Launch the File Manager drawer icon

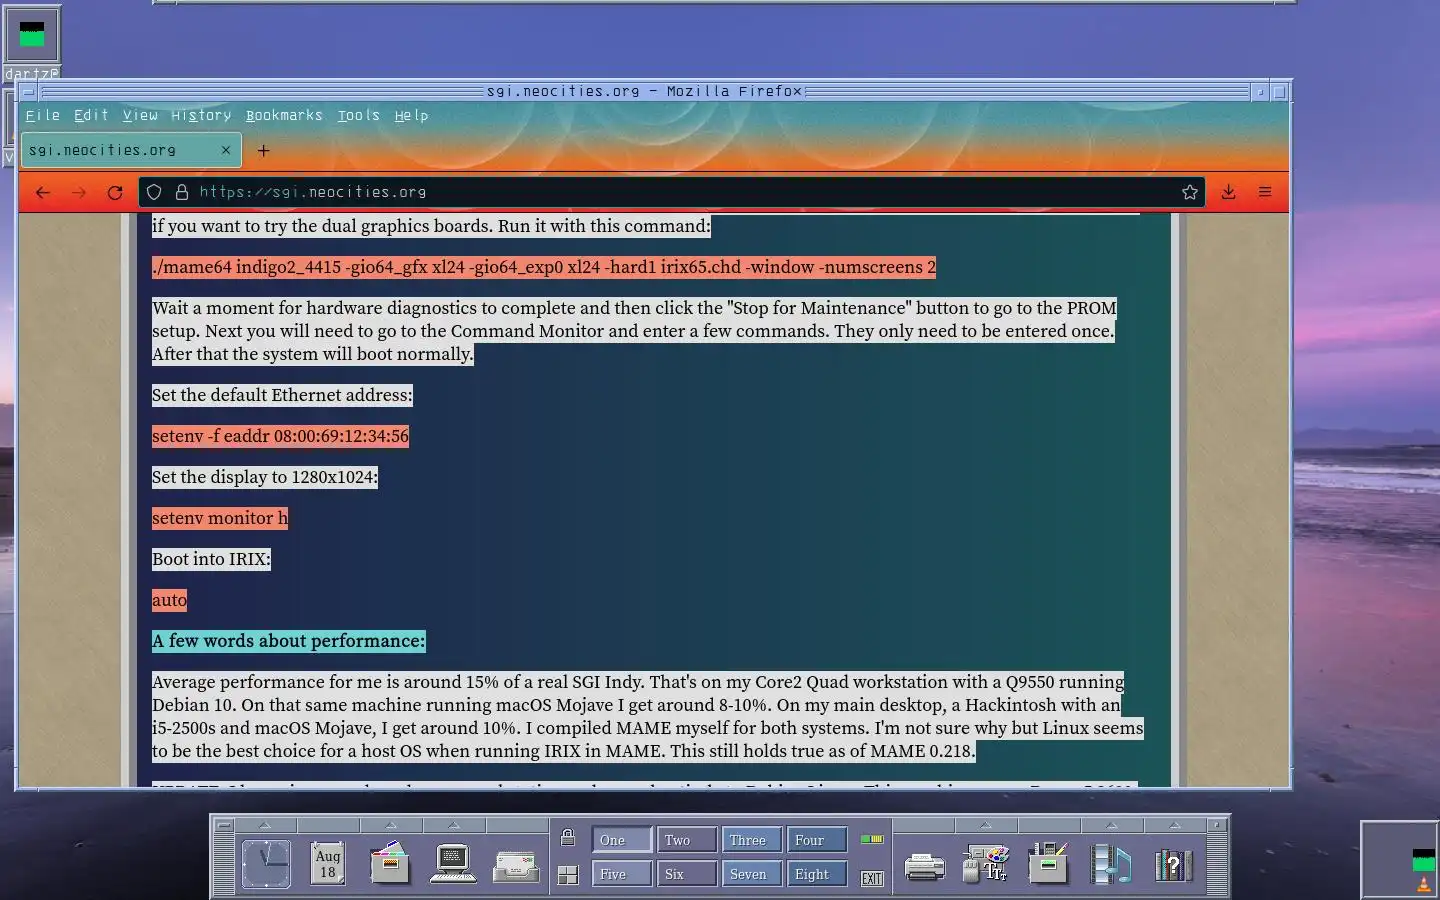click(x=390, y=864)
